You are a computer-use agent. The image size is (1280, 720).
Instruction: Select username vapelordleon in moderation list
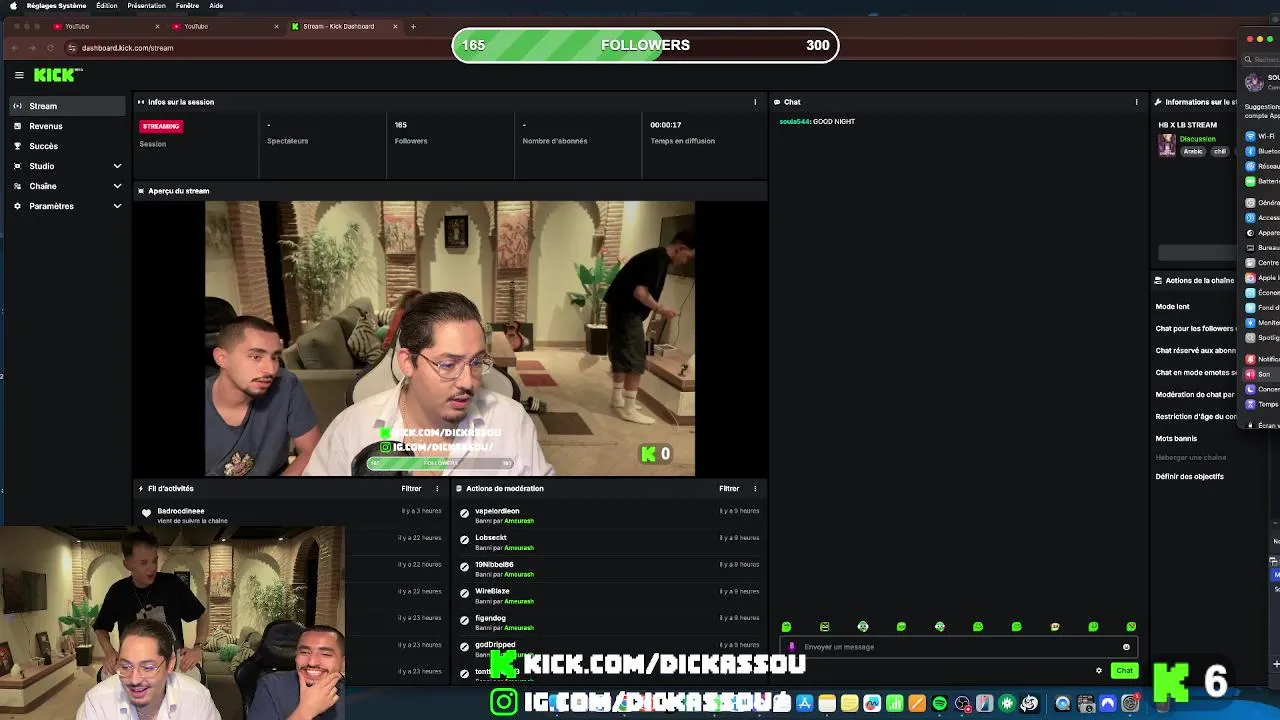pos(497,511)
